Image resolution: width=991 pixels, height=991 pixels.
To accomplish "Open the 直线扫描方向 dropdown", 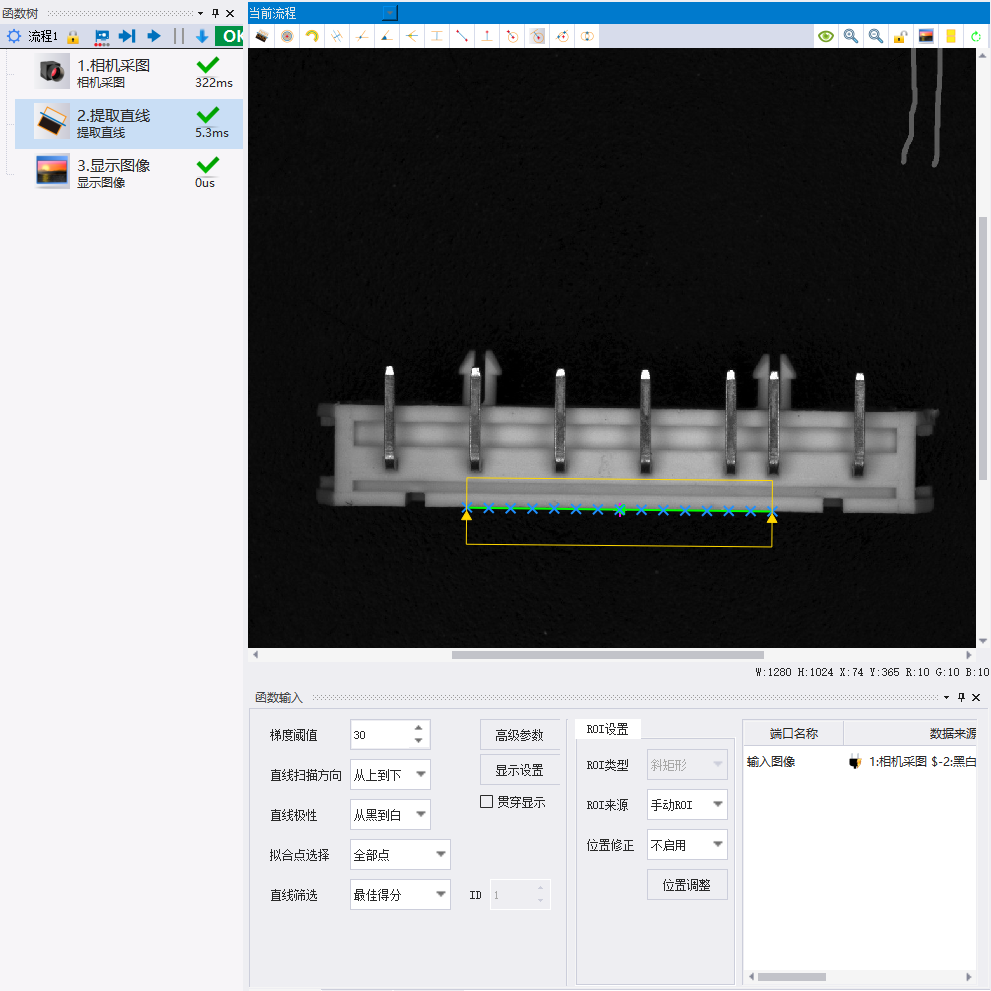I will [x=391, y=774].
